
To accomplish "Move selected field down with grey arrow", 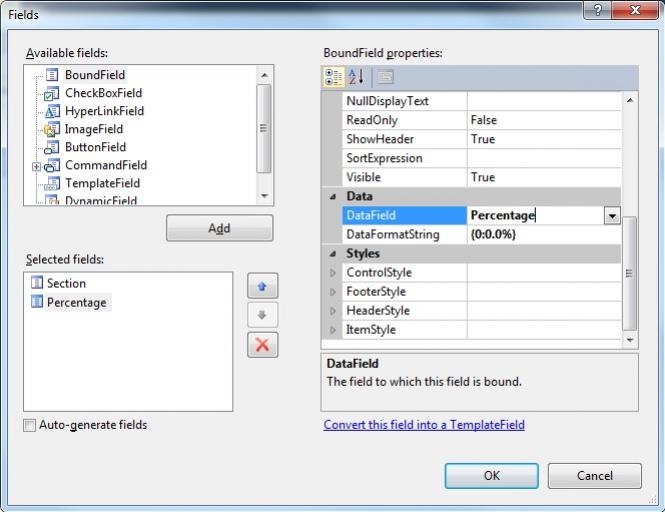I will click(263, 315).
